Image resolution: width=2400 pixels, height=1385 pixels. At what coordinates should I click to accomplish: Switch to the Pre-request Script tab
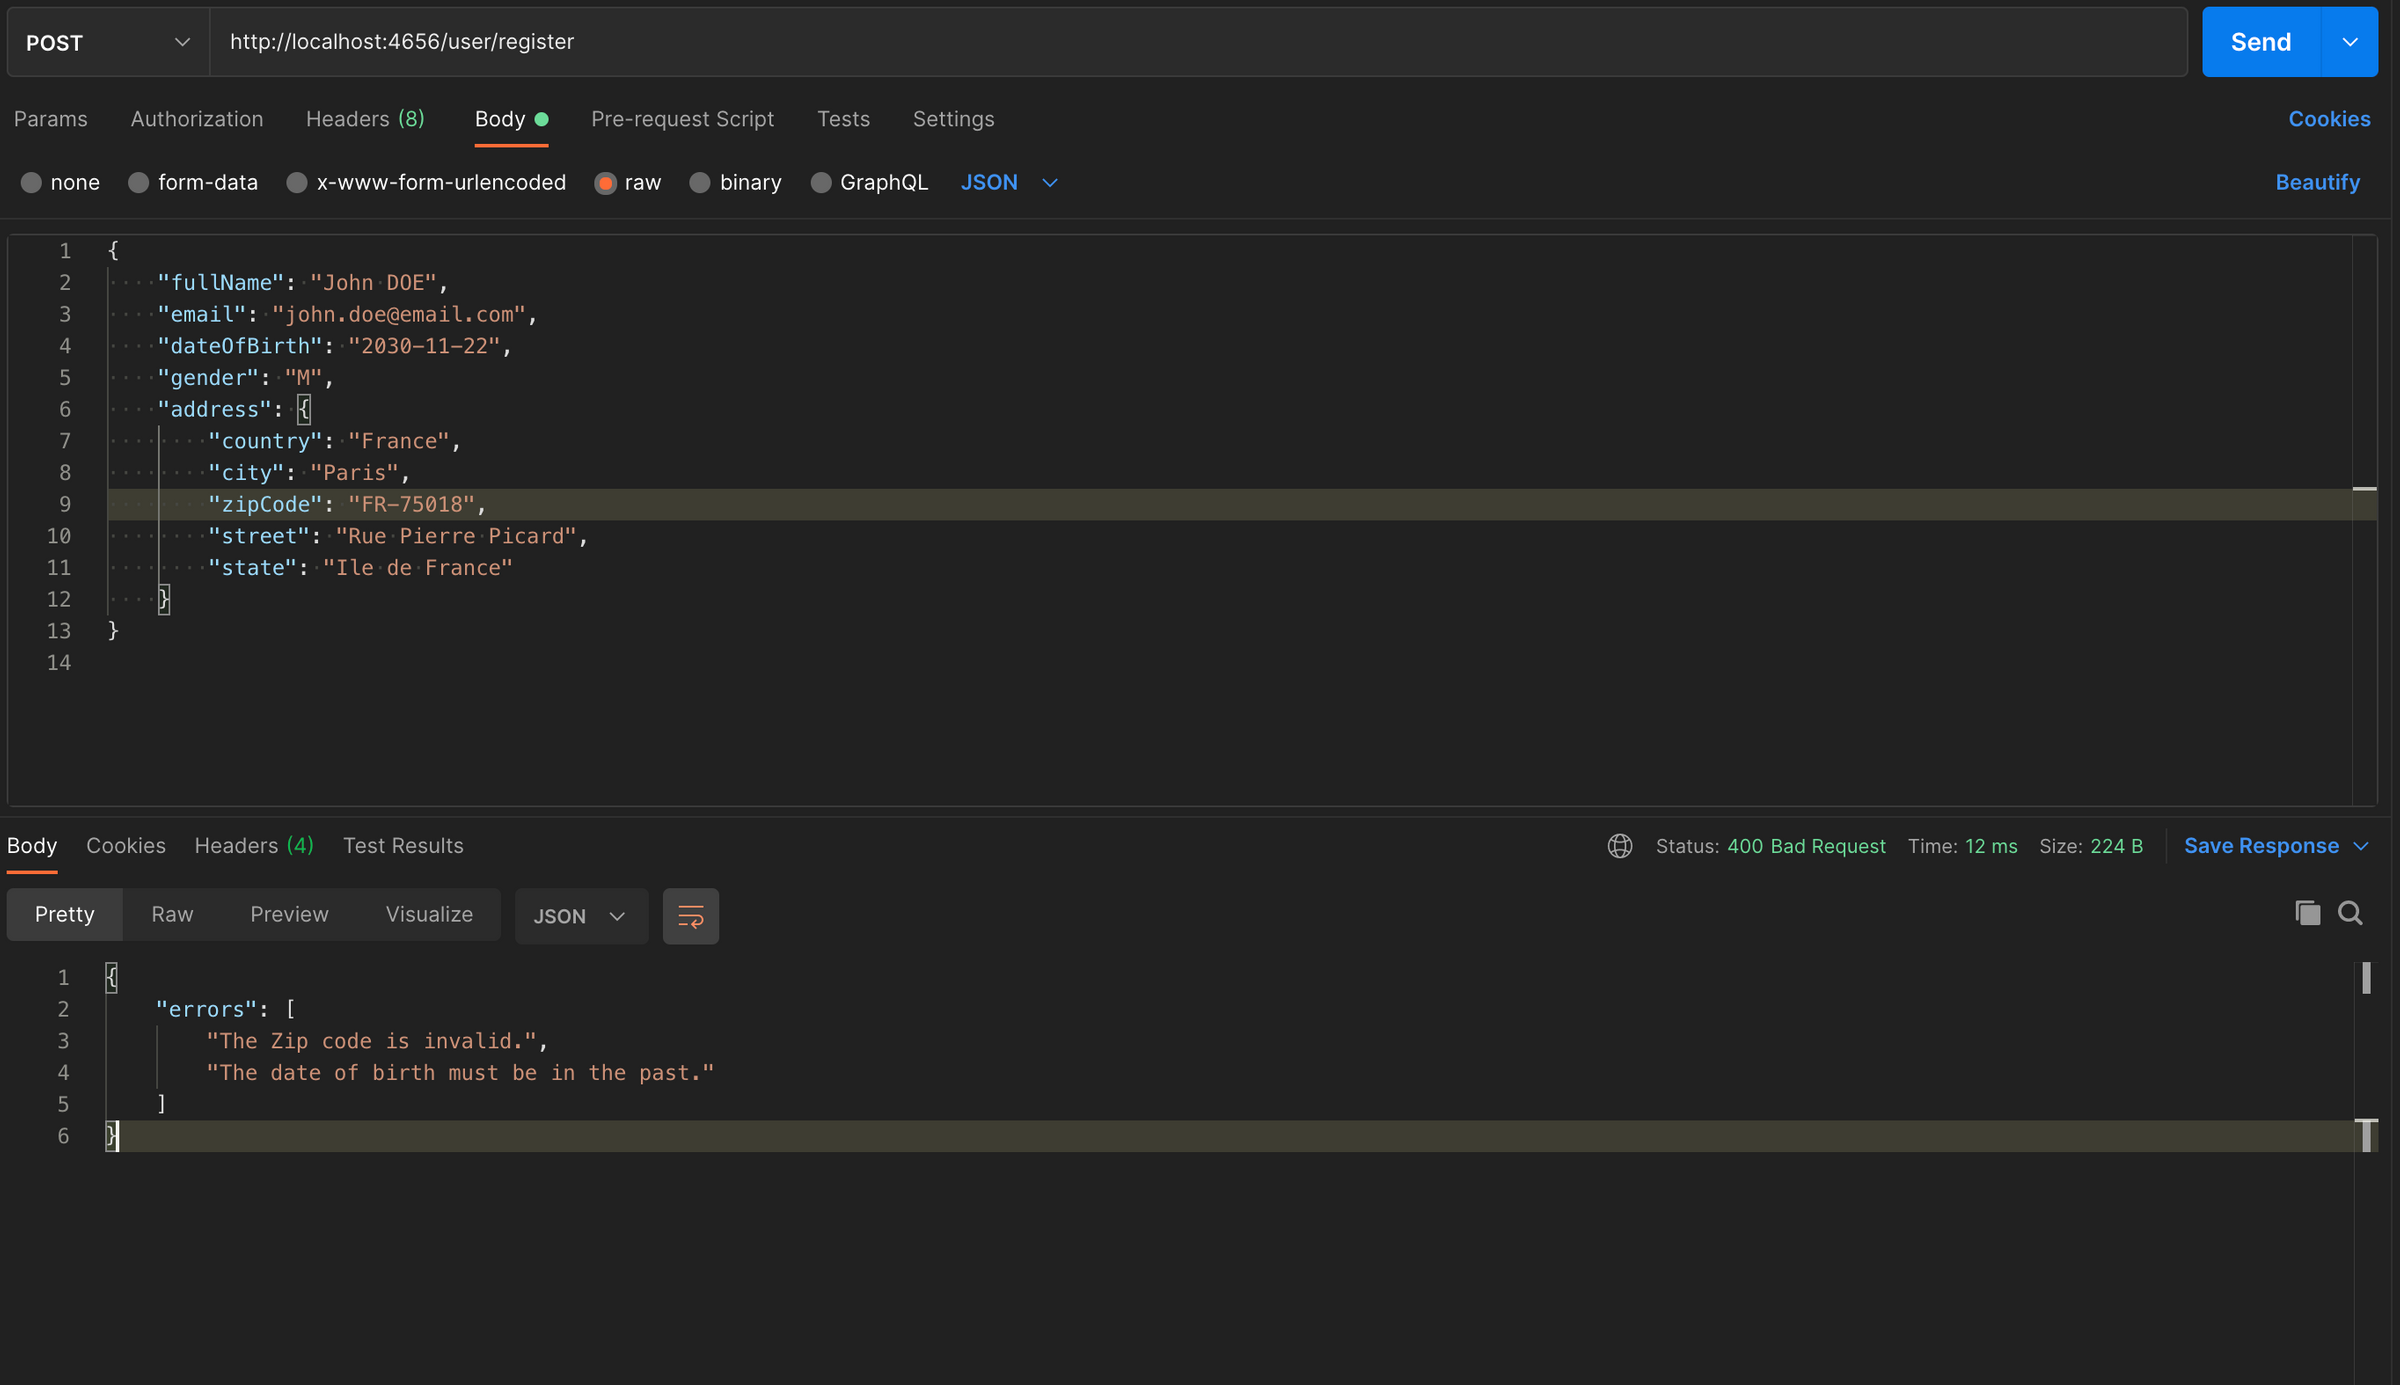pos(682,119)
